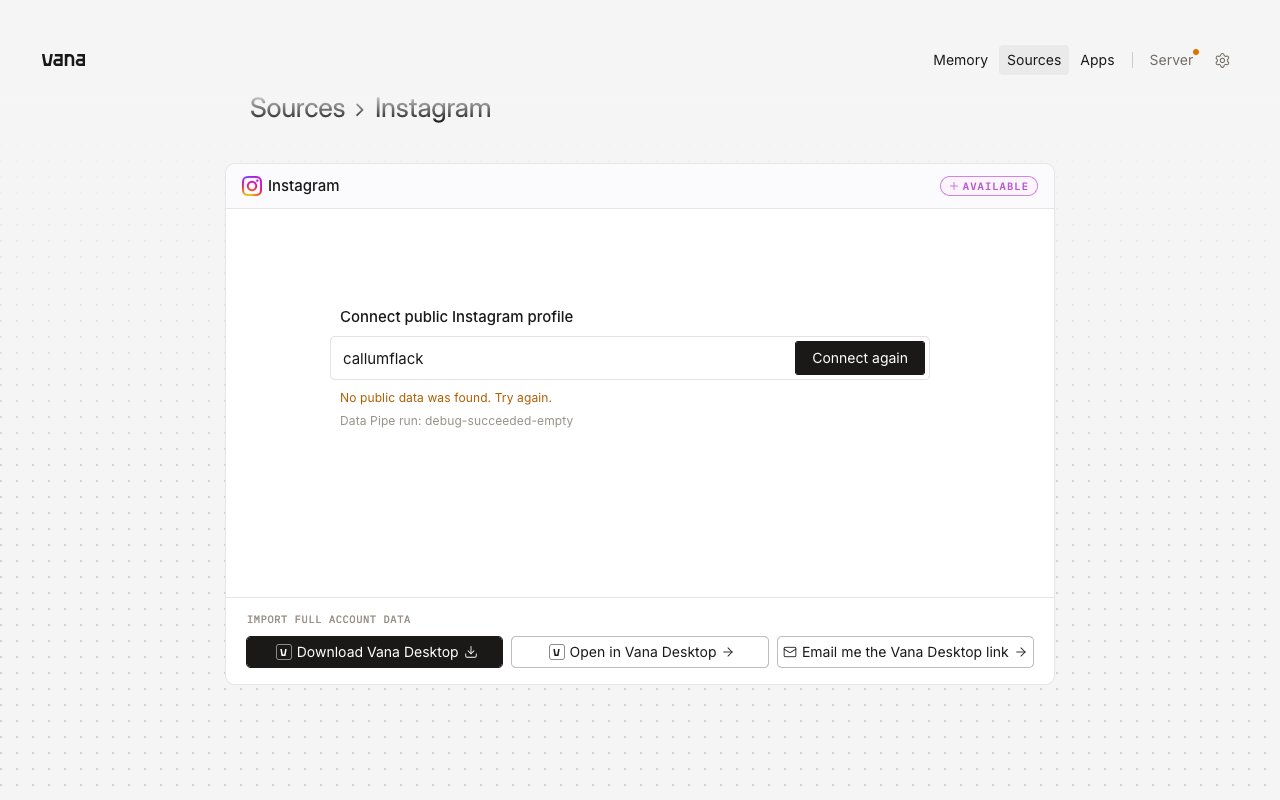Click the arrow icon after Email me the Vana Desktop link

[1021, 652]
